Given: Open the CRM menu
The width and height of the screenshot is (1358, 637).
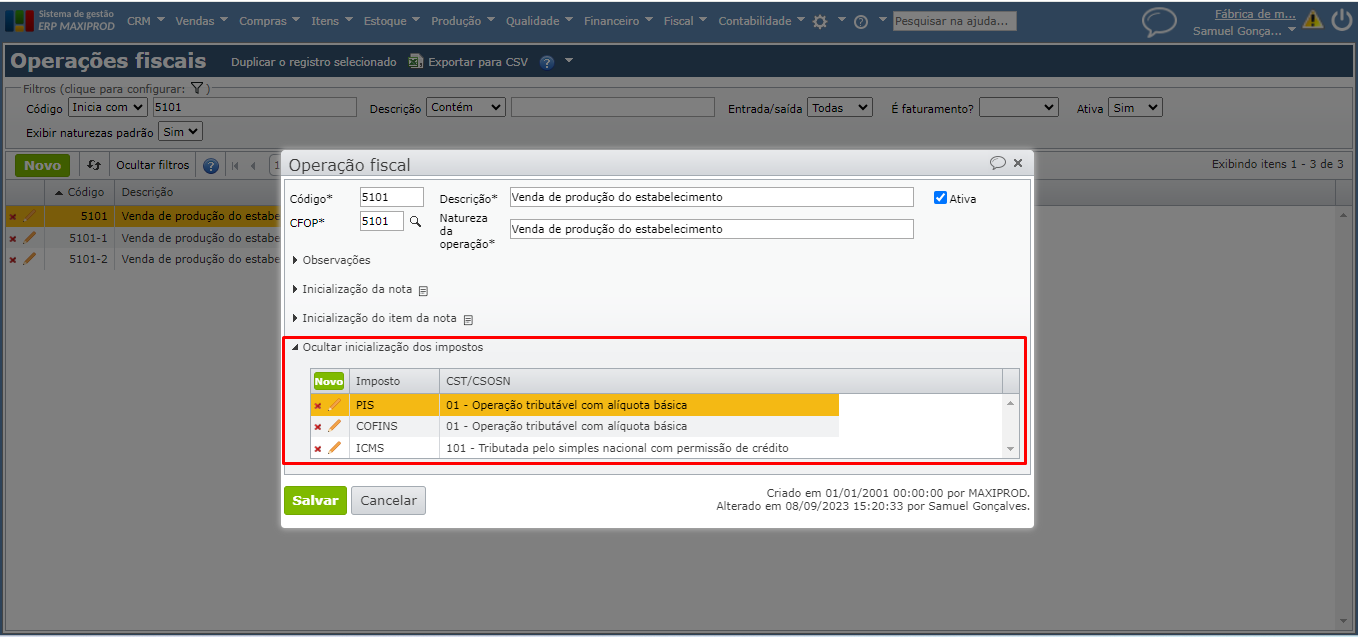Looking at the screenshot, I should (146, 21).
